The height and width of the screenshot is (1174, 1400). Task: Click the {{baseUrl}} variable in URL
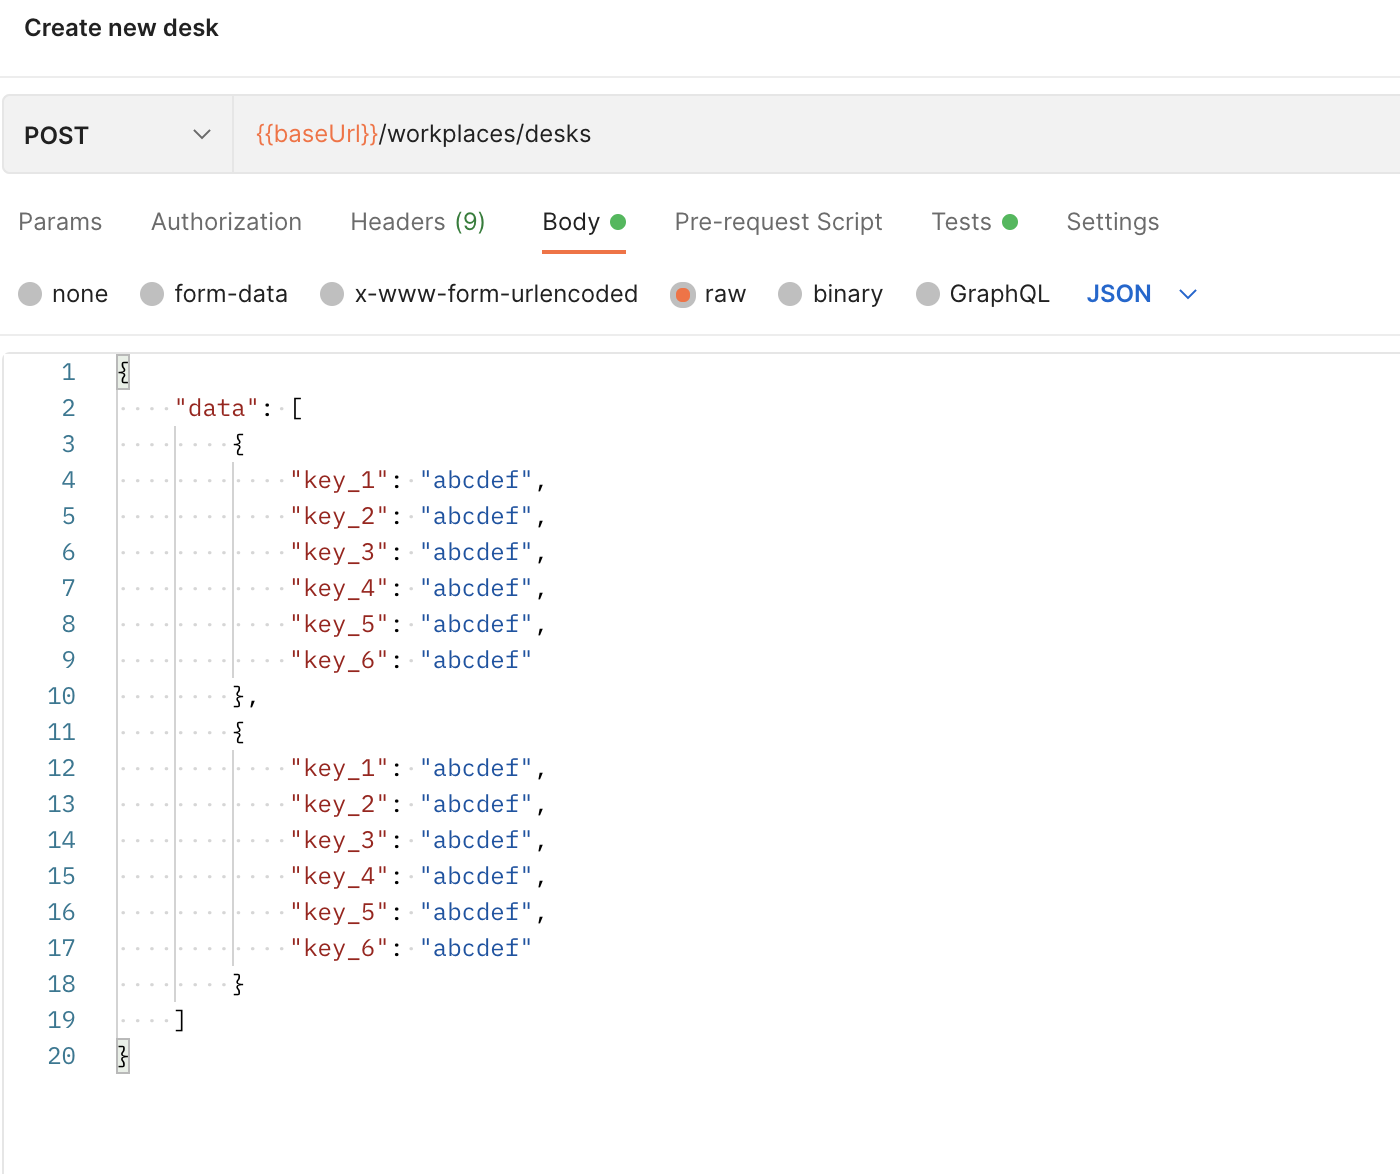coord(317,134)
